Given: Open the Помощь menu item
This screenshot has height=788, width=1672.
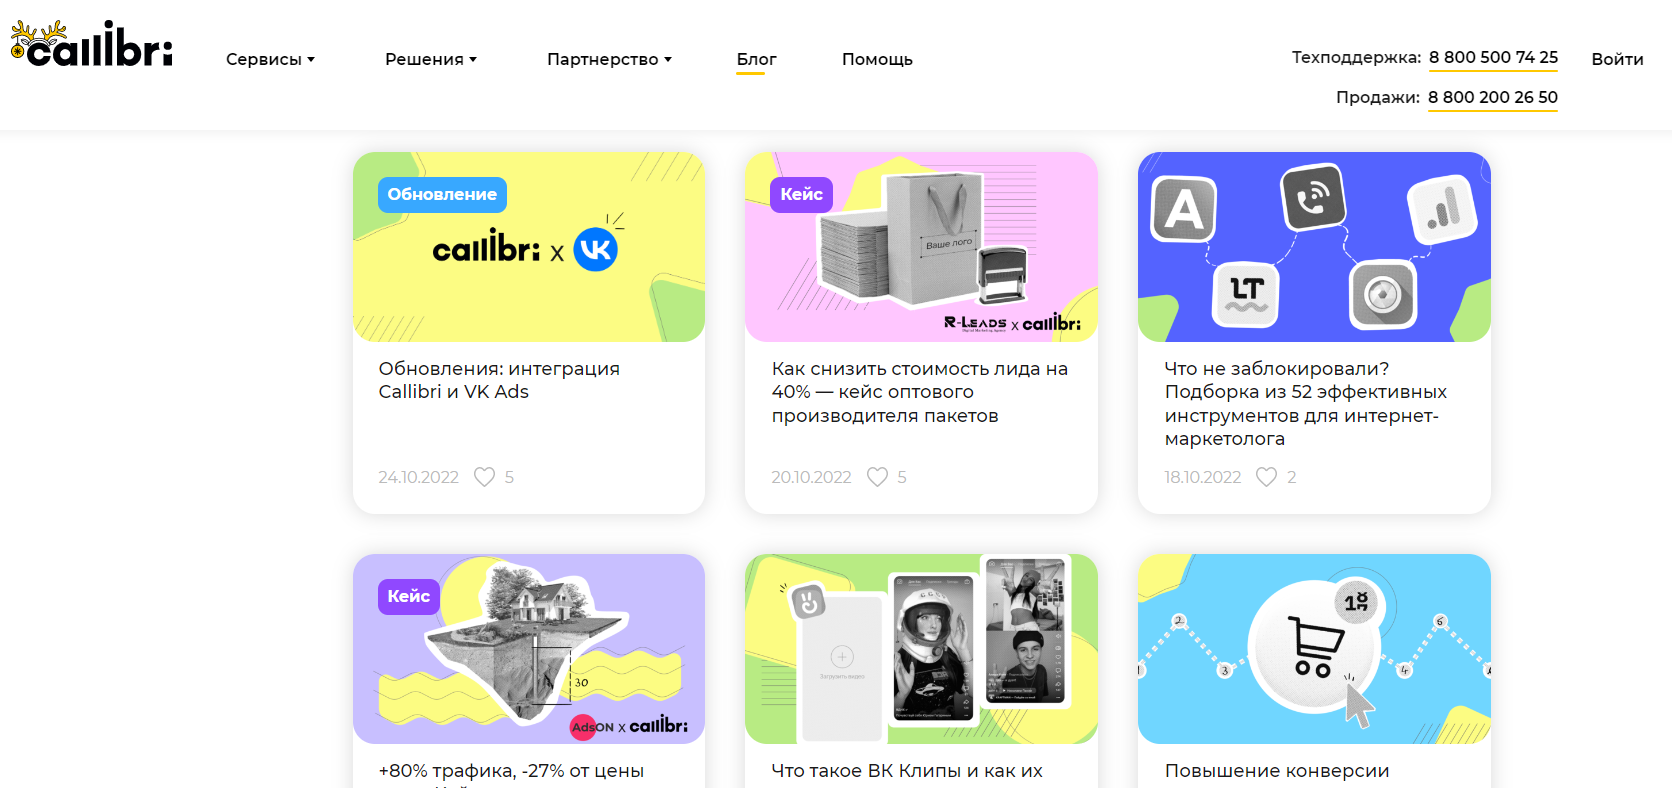Looking at the screenshot, I should [877, 59].
